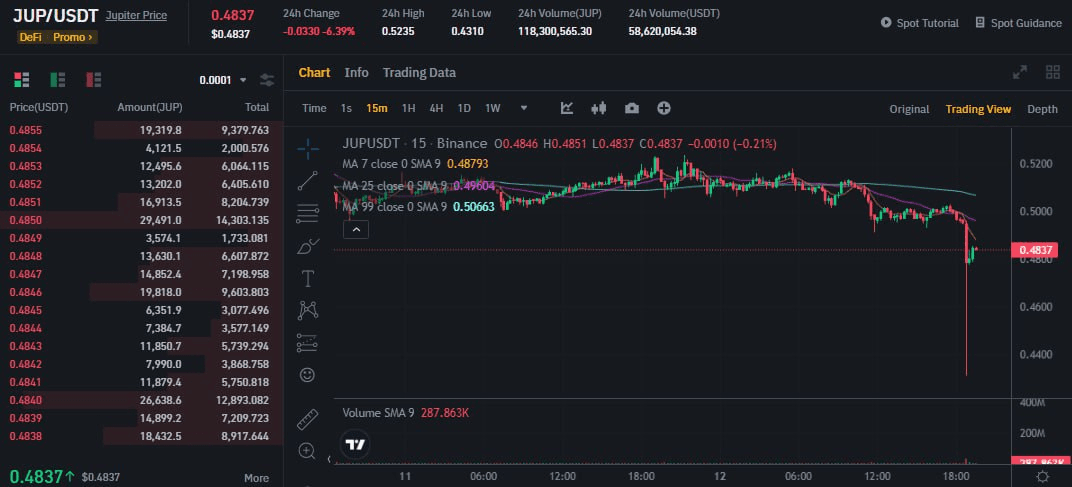Viewport: 1072px width, 487px height.
Task: Switch chart view to Trading View
Action: [978, 109]
